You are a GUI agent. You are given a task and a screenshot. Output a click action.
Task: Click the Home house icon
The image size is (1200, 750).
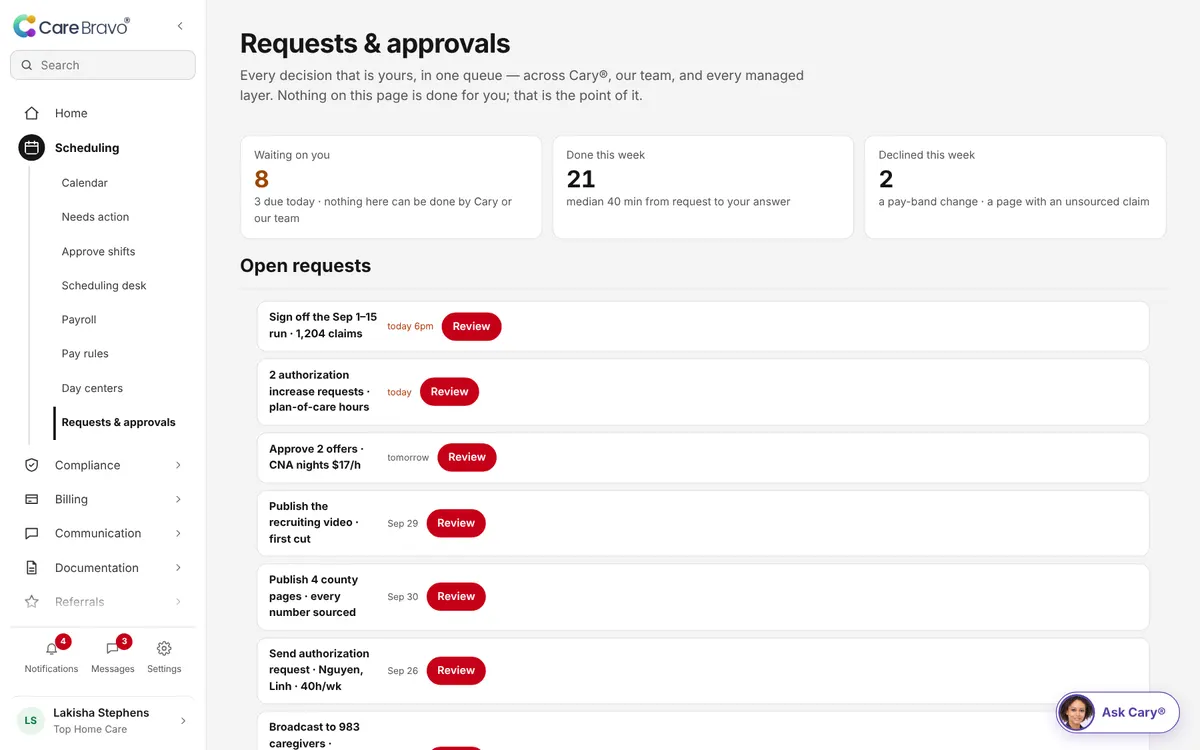coord(32,113)
